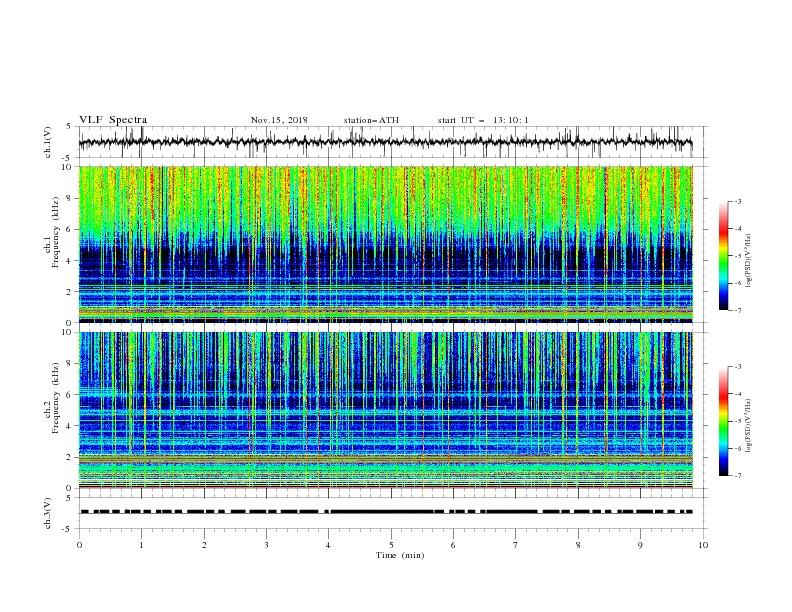Click time axis tick label "2"

[204, 545]
